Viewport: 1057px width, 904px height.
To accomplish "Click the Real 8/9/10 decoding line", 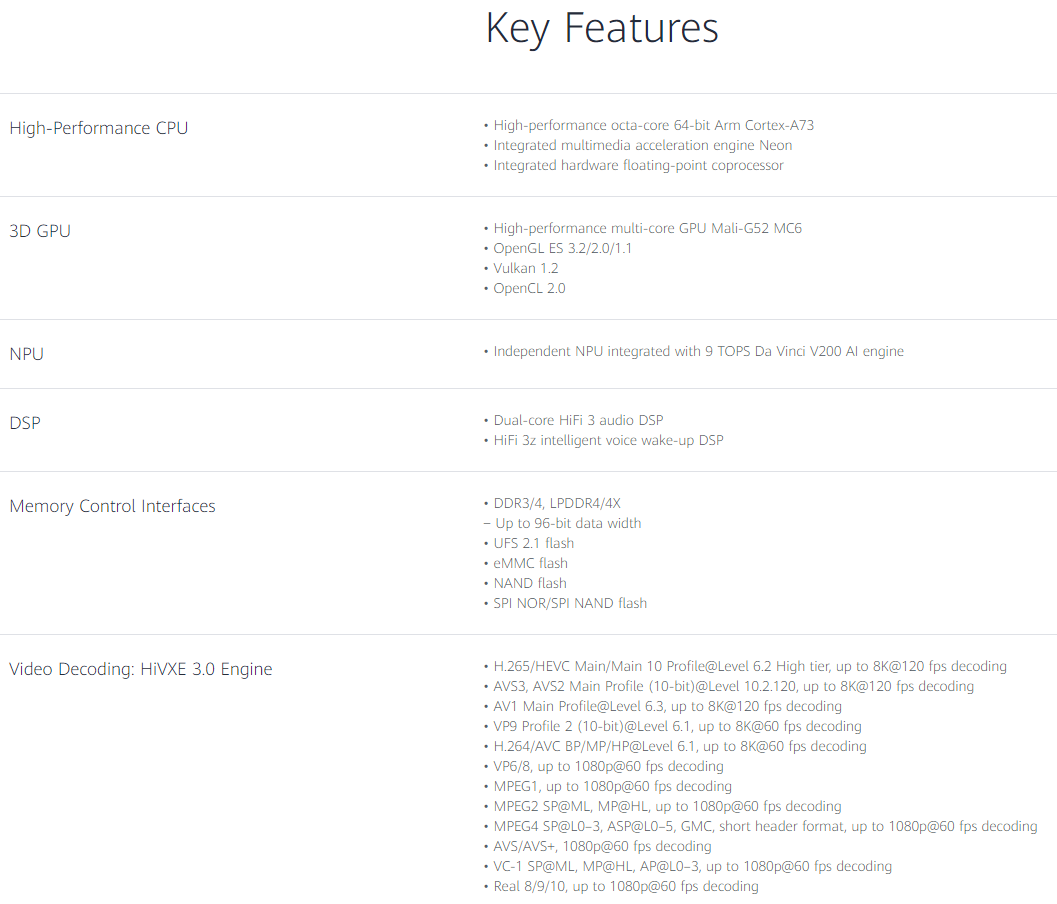I will pos(625,886).
